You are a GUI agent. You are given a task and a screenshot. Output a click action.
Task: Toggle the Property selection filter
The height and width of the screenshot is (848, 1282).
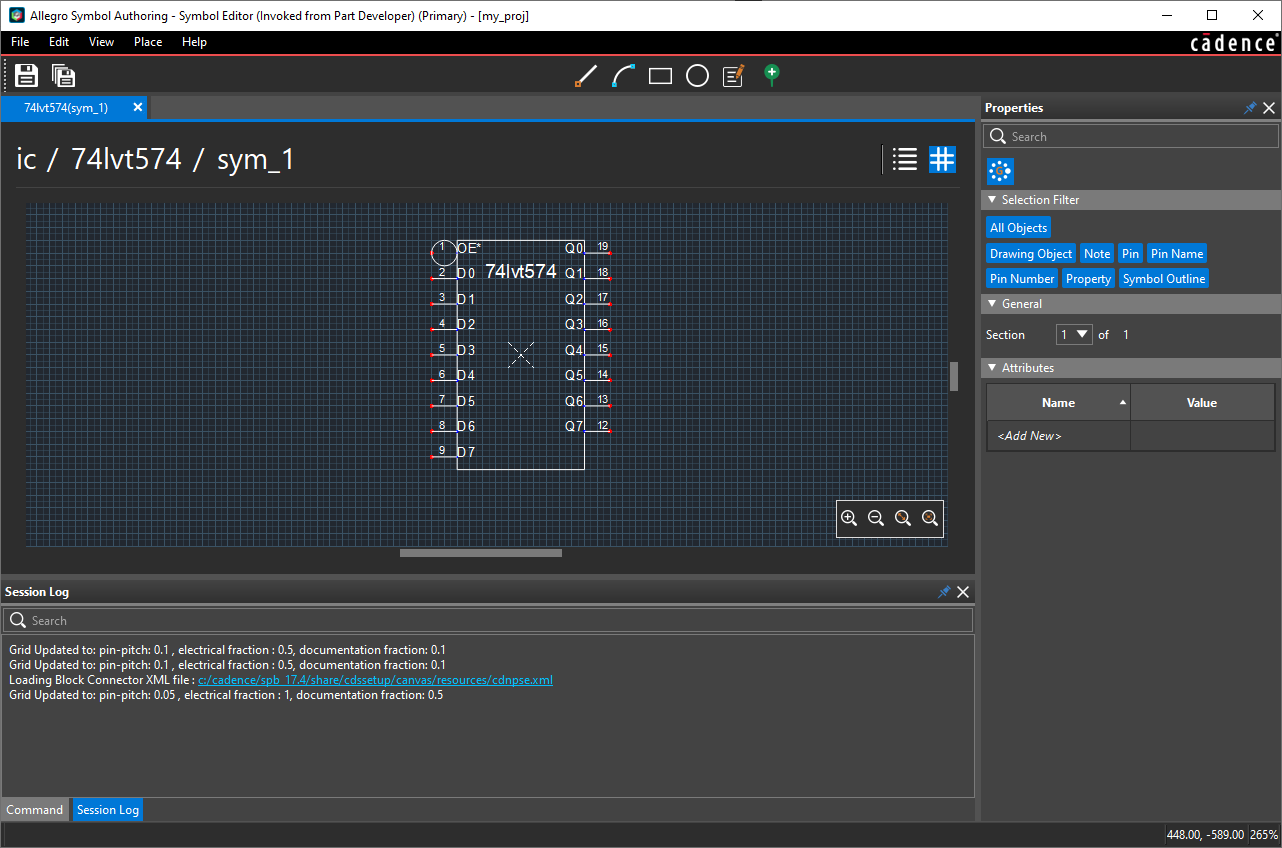pyautogui.click(x=1088, y=279)
